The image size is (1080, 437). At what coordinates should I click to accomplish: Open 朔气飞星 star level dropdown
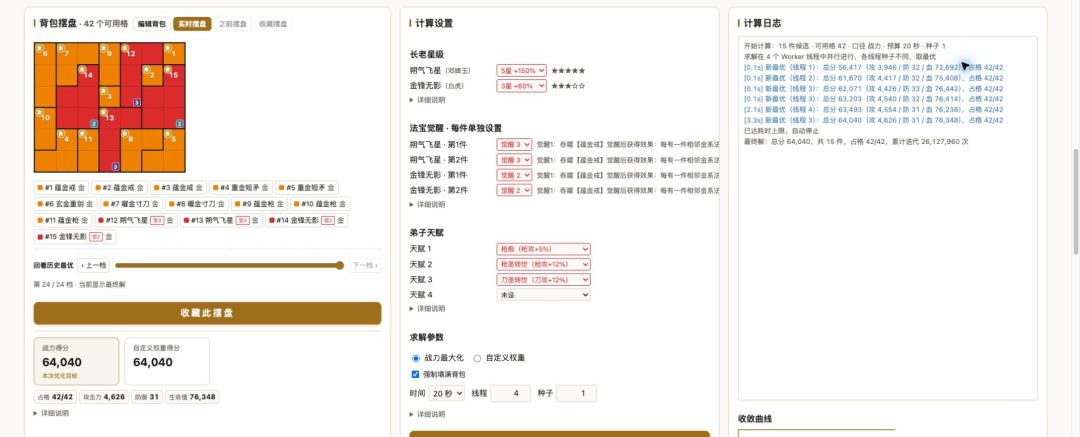click(x=521, y=70)
